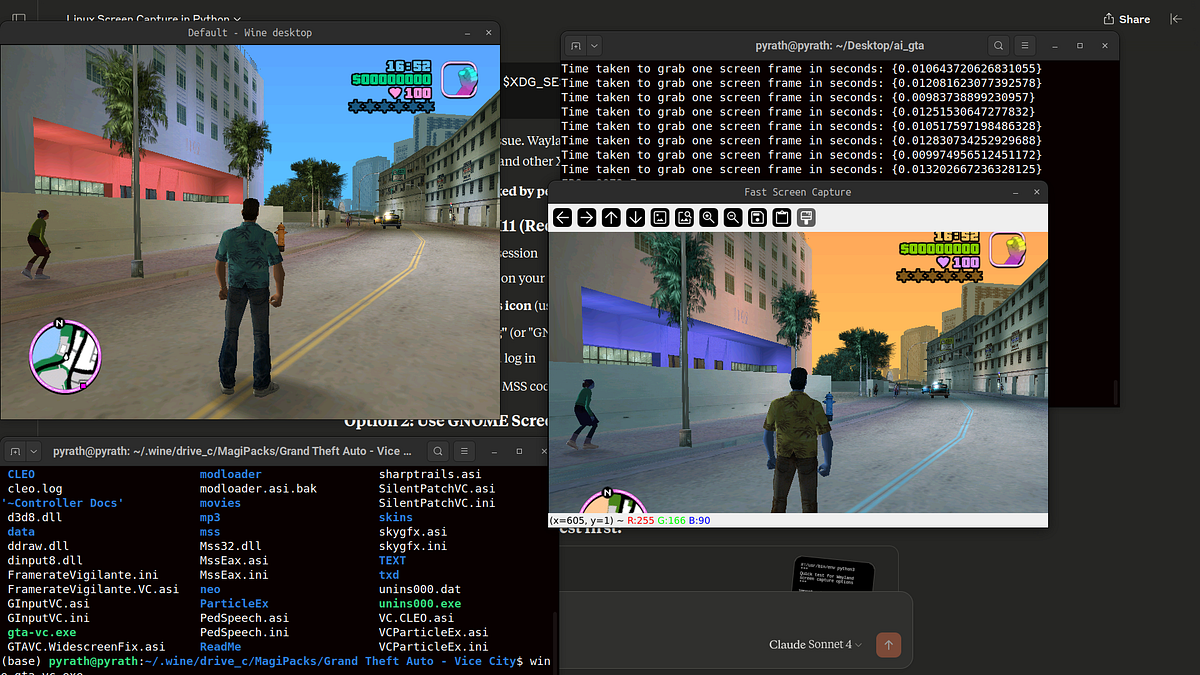
Task: Select the next image arrow in Fast Screen Capture
Action: point(587,217)
